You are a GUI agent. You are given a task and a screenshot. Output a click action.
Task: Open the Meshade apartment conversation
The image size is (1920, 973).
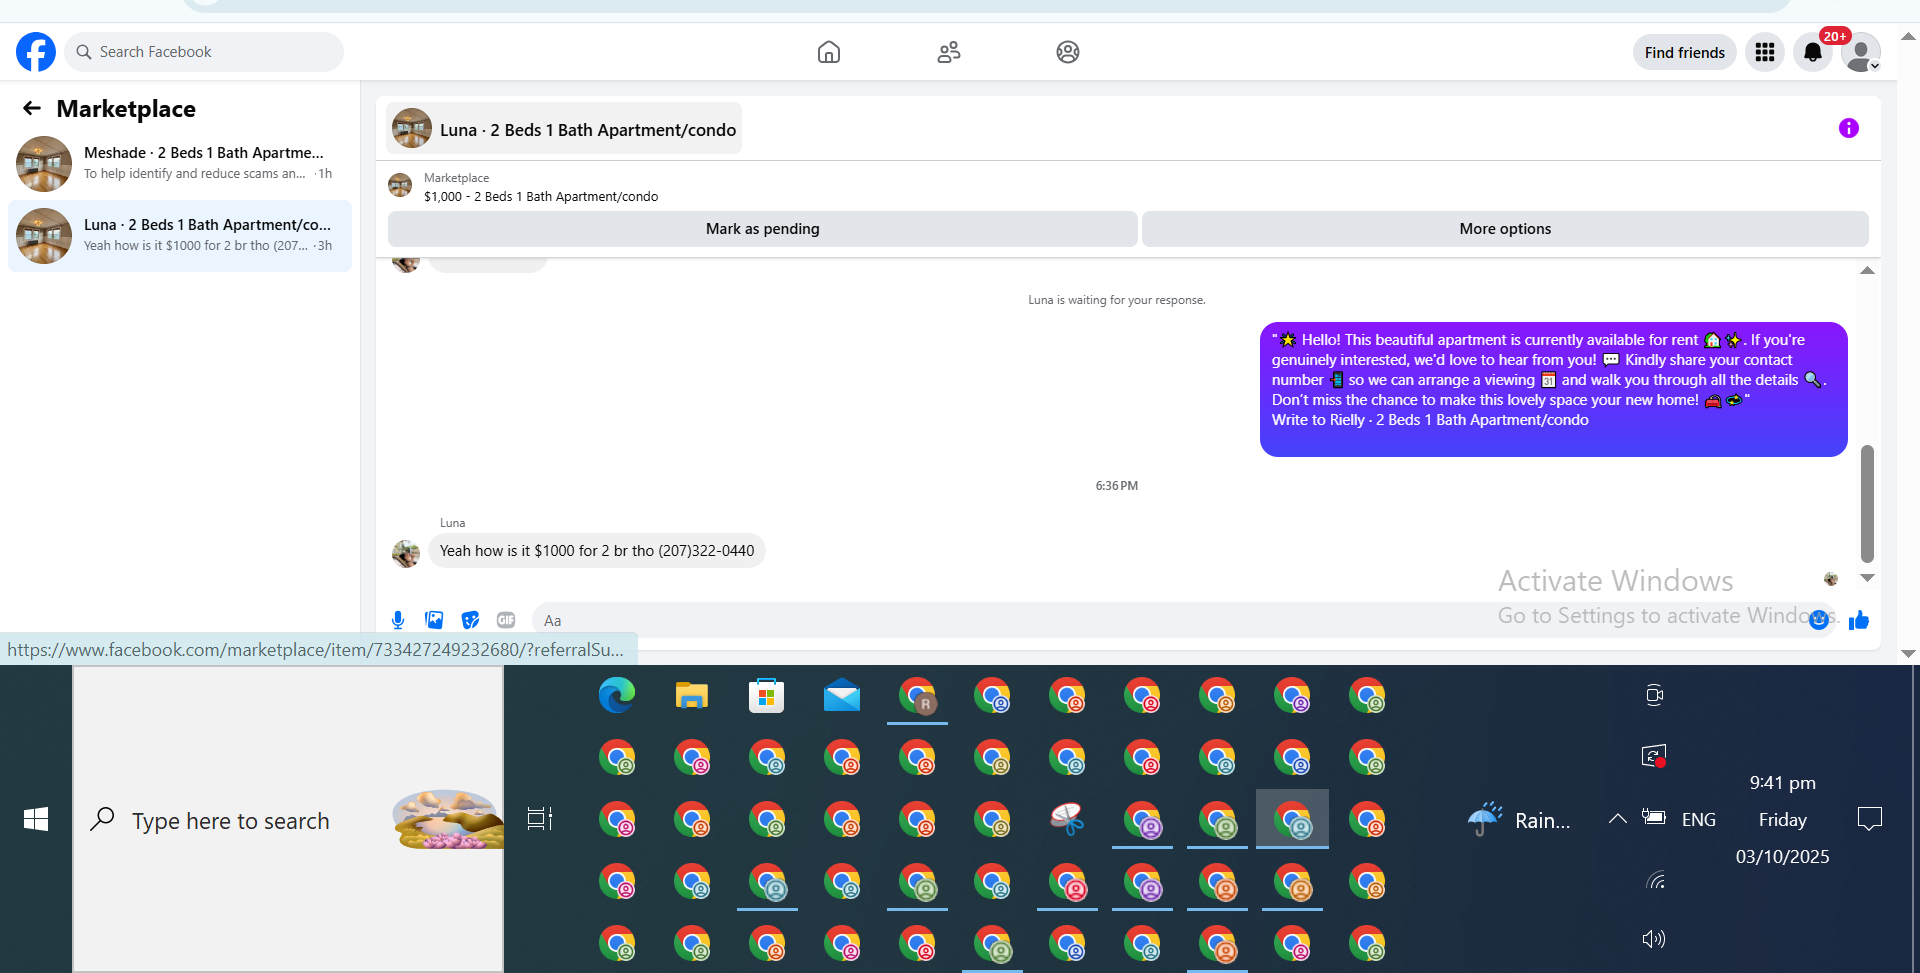tap(180, 164)
